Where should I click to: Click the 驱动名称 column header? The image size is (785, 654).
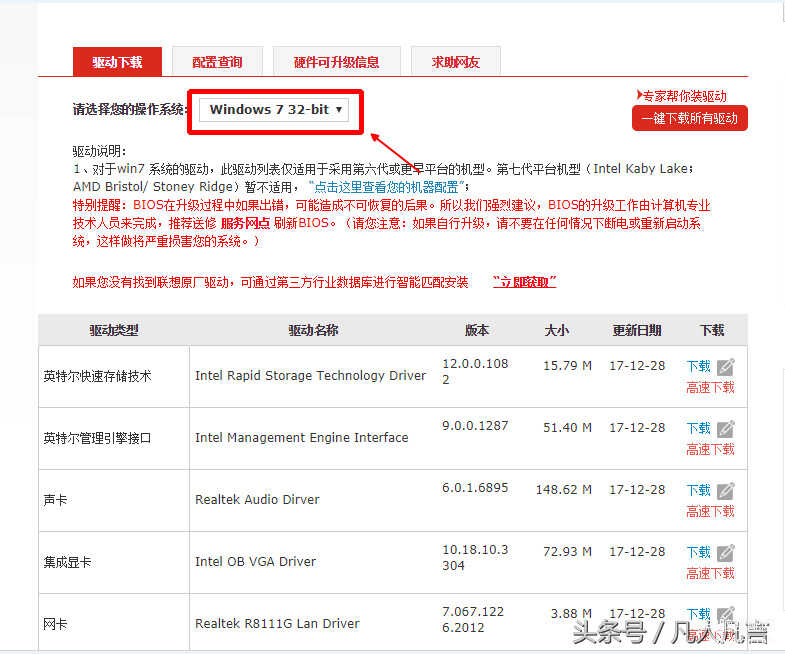(313, 331)
